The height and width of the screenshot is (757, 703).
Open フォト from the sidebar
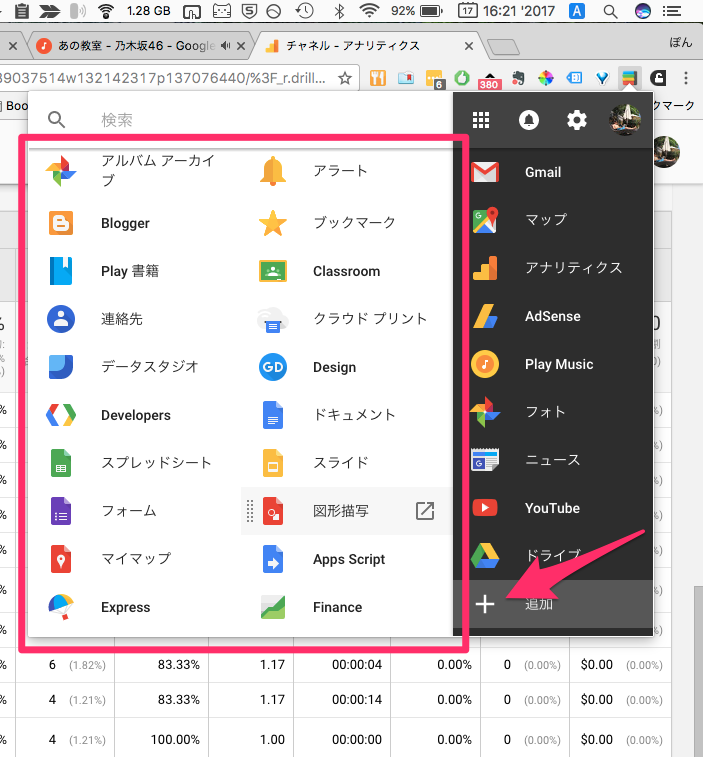point(553,412)
